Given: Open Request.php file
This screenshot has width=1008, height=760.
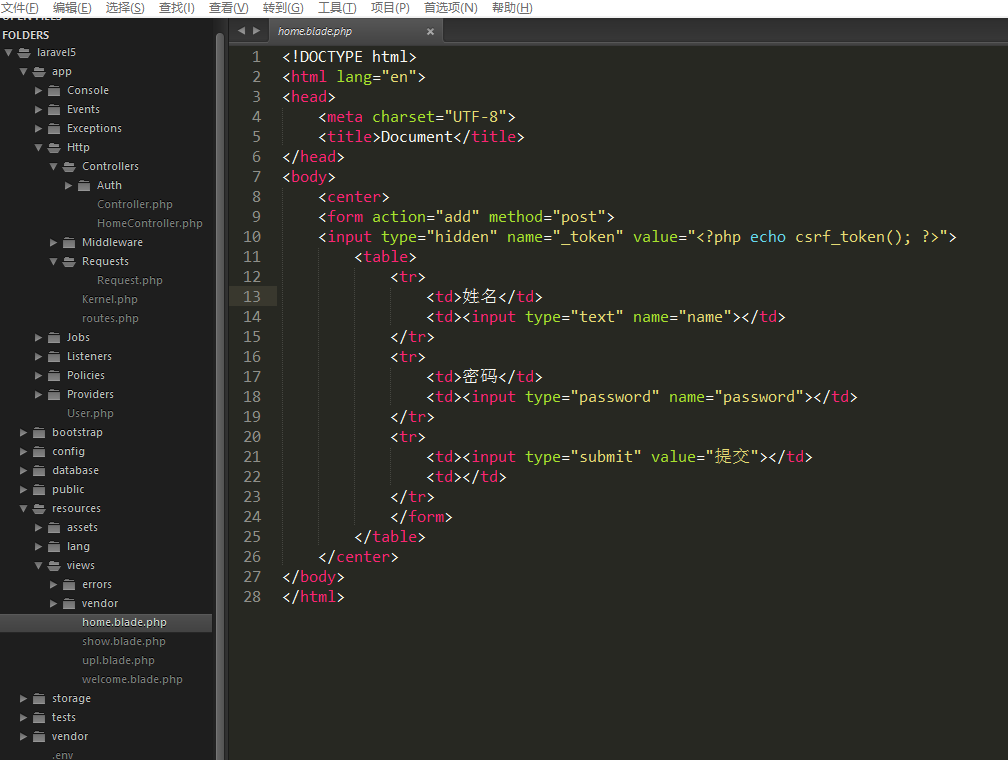Looking at the screenshot, I should click(x=130, y=280).
